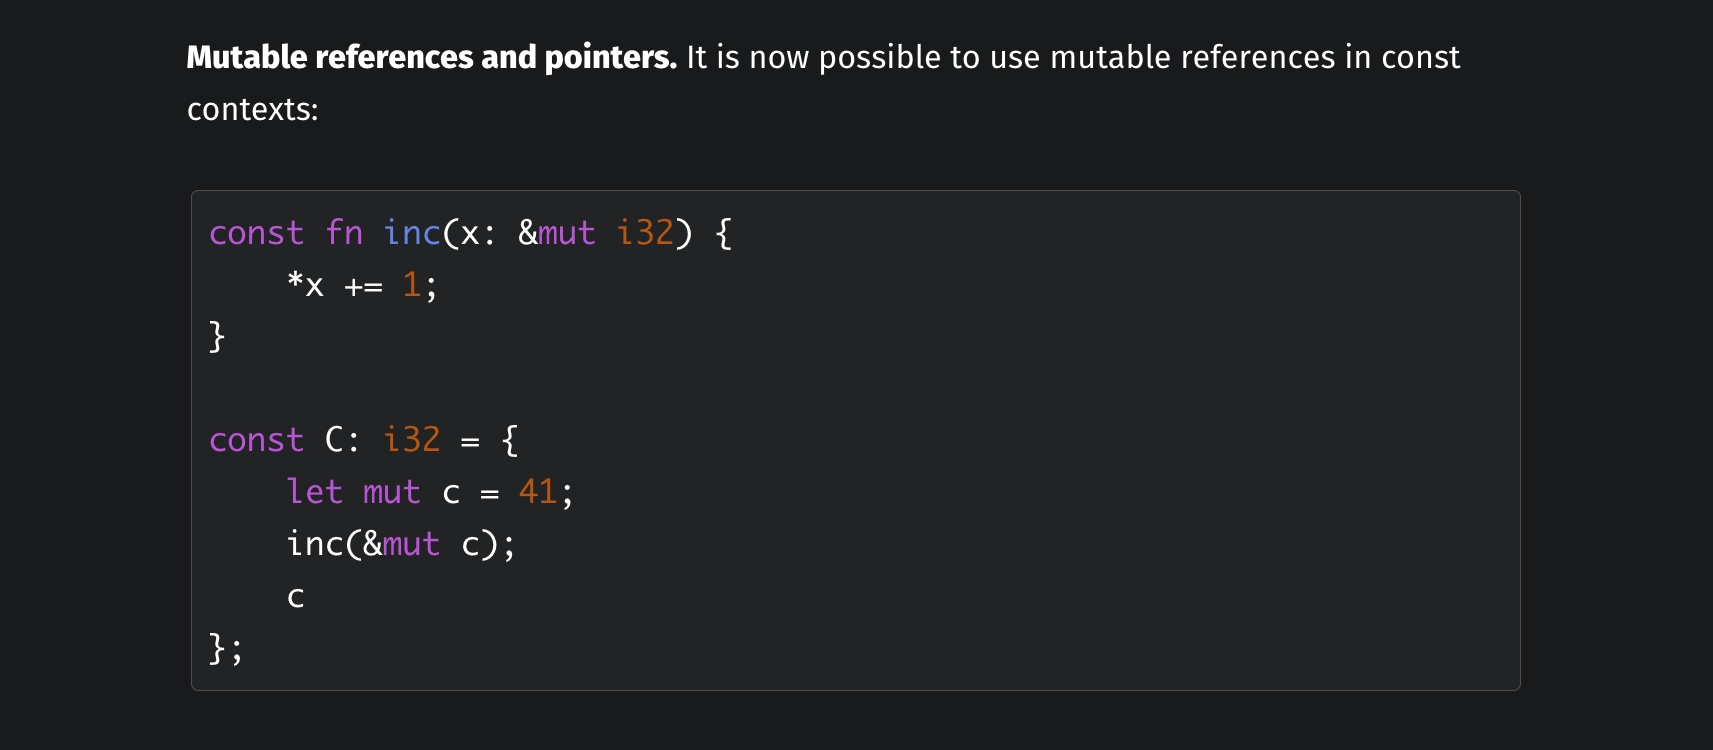Click the "inc" call inside the const block
This screenshot has height=750, width=1713.
tap(314, 544)
